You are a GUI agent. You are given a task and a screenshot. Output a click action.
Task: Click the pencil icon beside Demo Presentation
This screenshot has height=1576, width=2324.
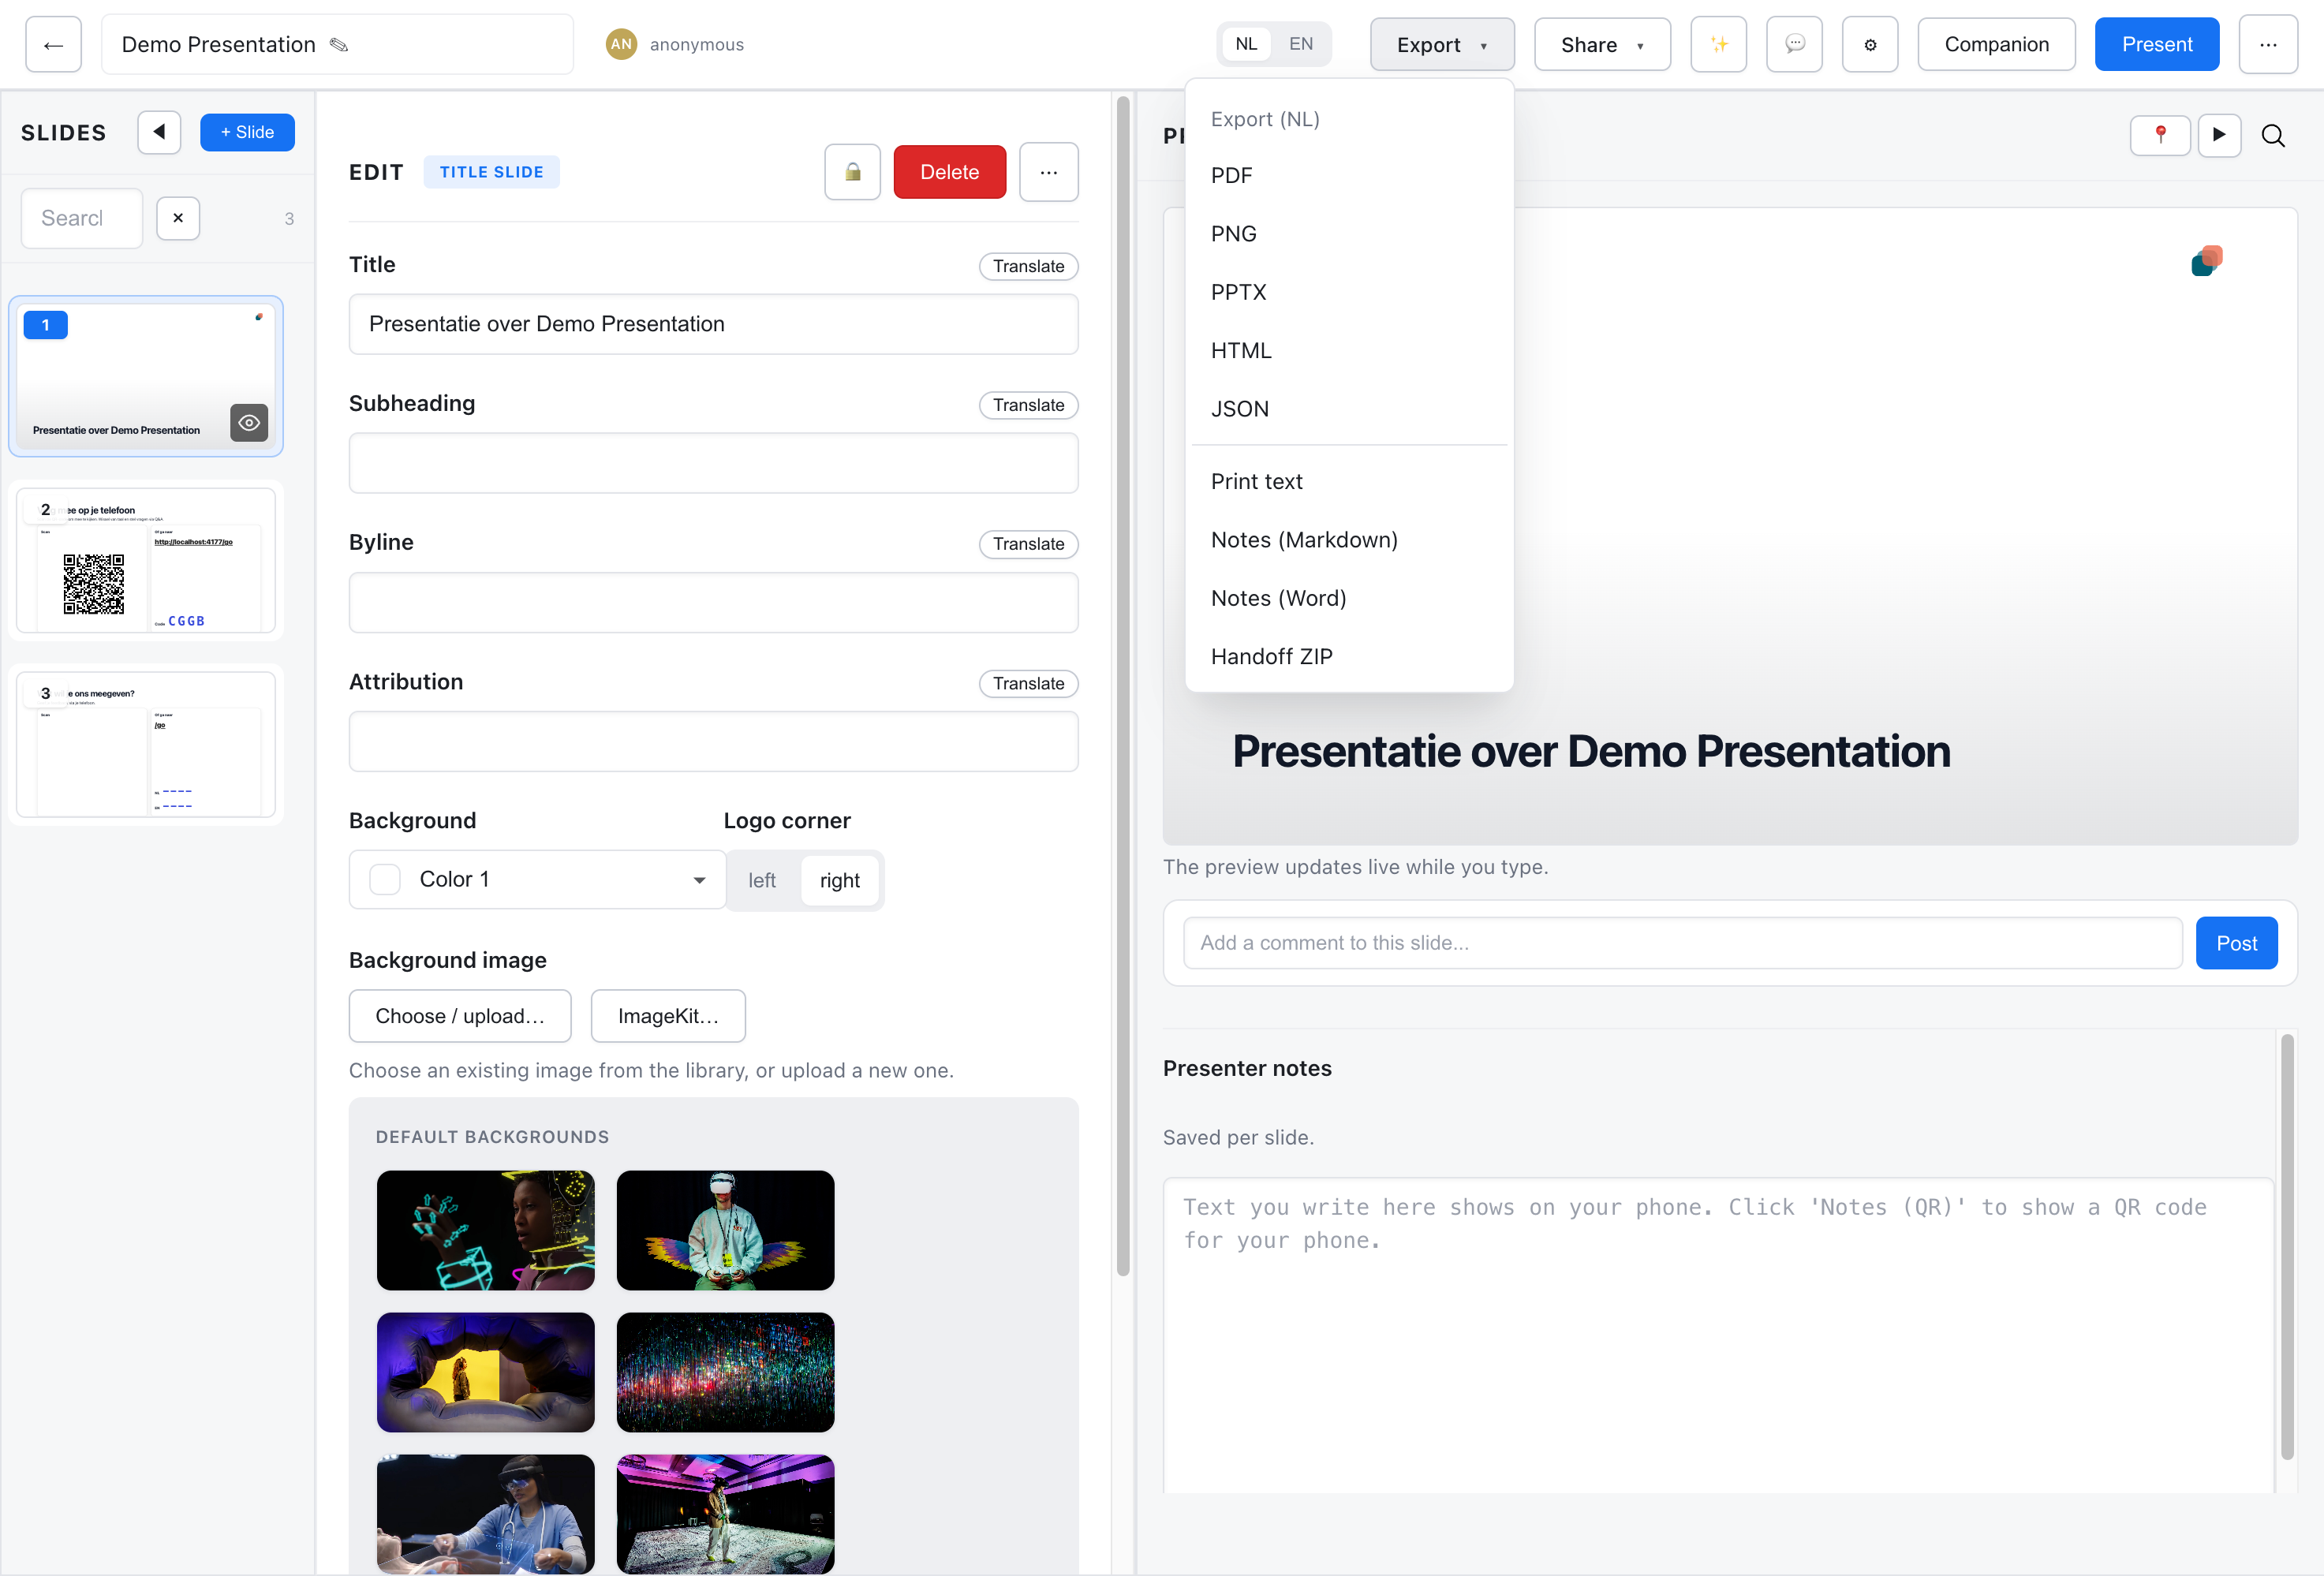[339, 45]
